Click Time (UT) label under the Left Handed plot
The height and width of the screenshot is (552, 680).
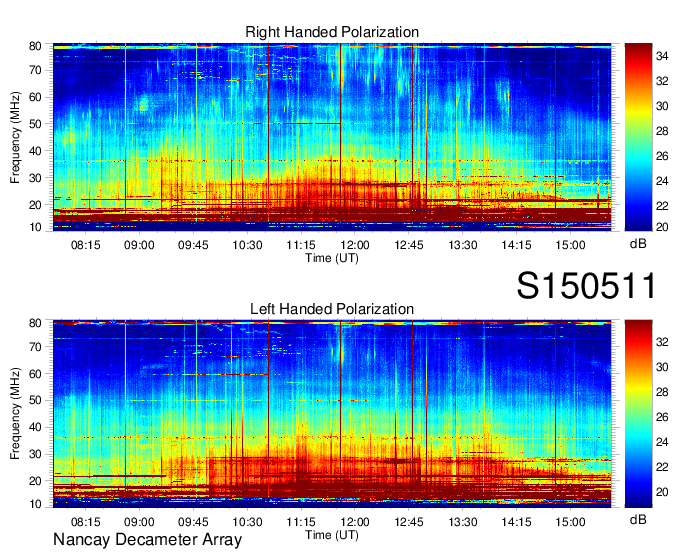(332, 535)
